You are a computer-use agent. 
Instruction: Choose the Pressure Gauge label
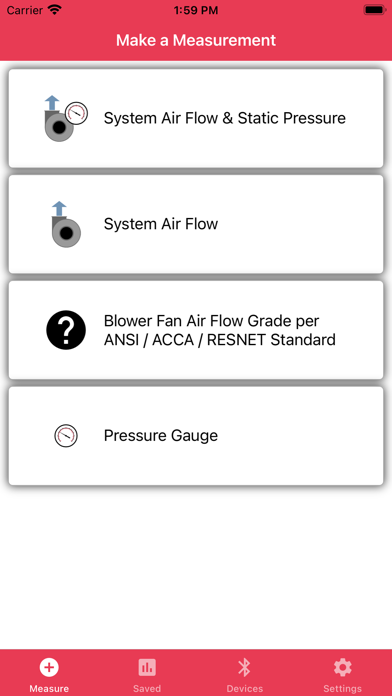[x=161, y=435]
